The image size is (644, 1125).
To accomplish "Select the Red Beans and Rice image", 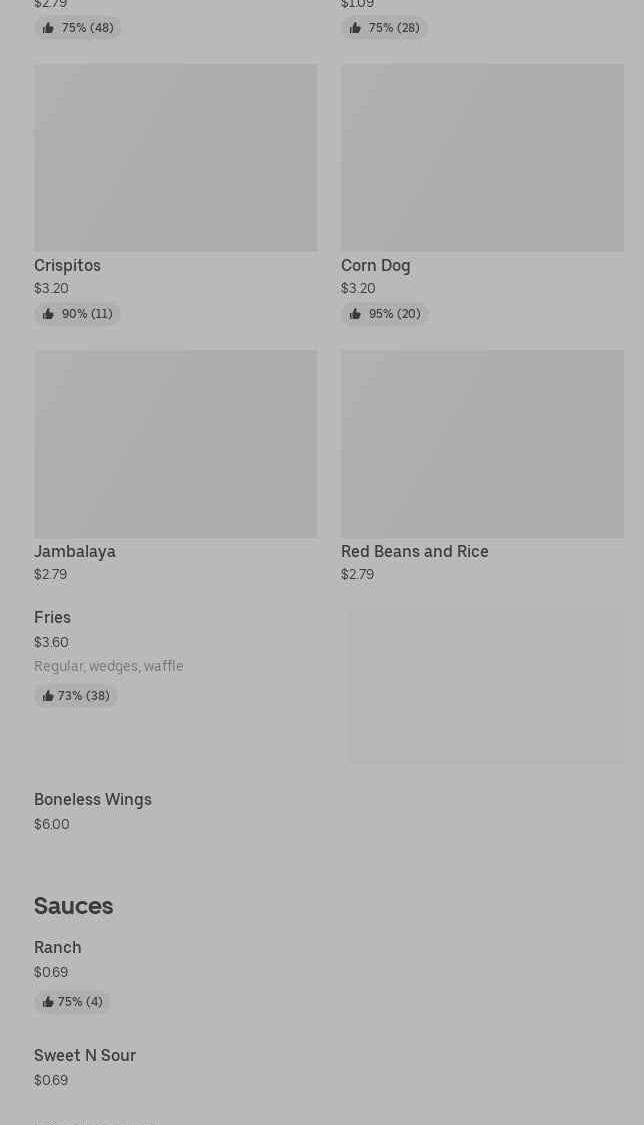I will click(x=482, y=444).
